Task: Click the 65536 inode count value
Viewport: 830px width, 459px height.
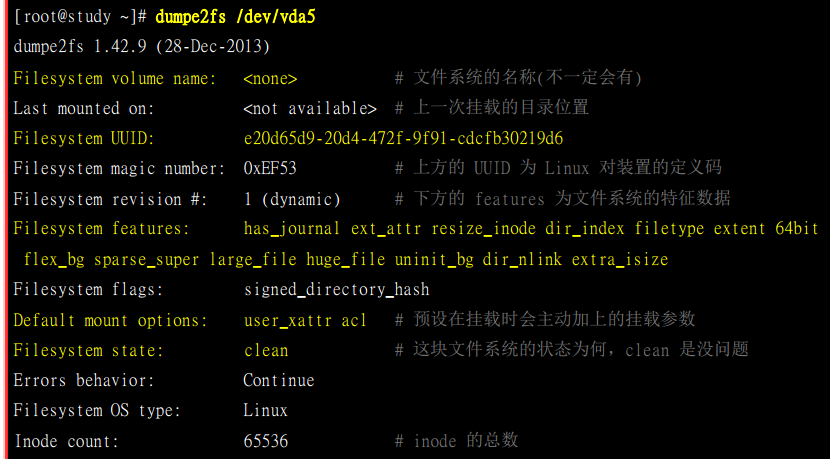Action: 266,441
